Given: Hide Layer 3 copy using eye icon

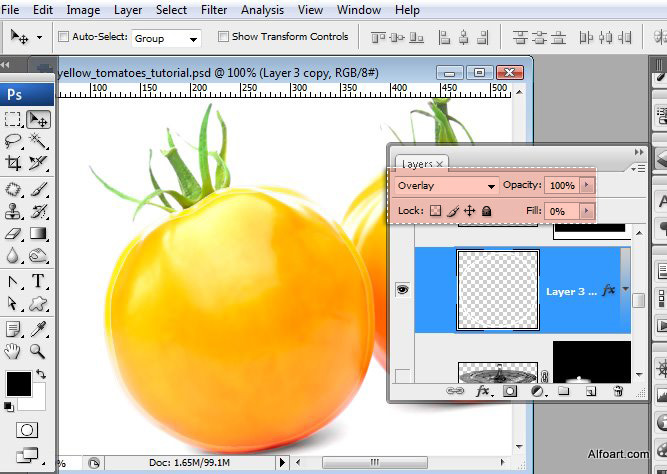Looking at the screenshot, I should click(x=402, y=290).
